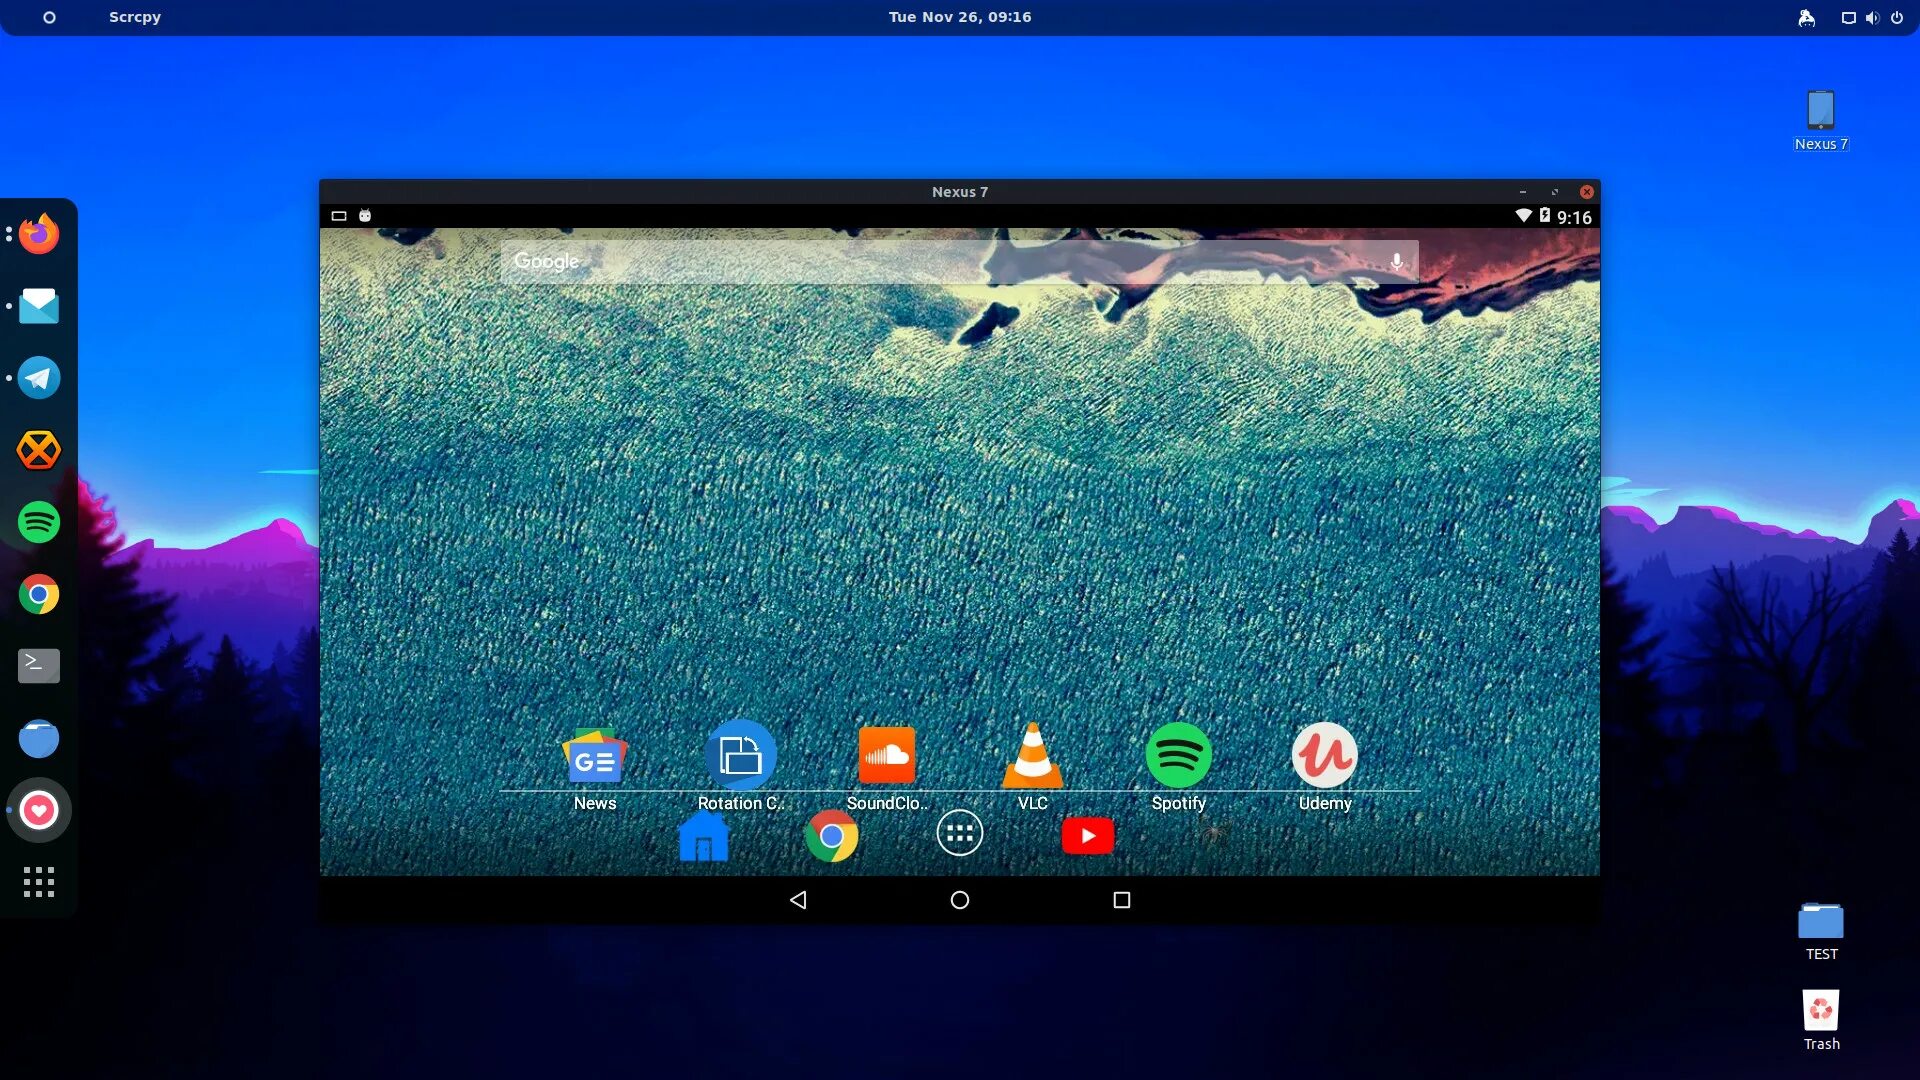Viewport: 1920px width, 1080px height.
Task: Open the Scrcpy menu in the top bar
Action: pyautogui.click(x=135, y=17)
